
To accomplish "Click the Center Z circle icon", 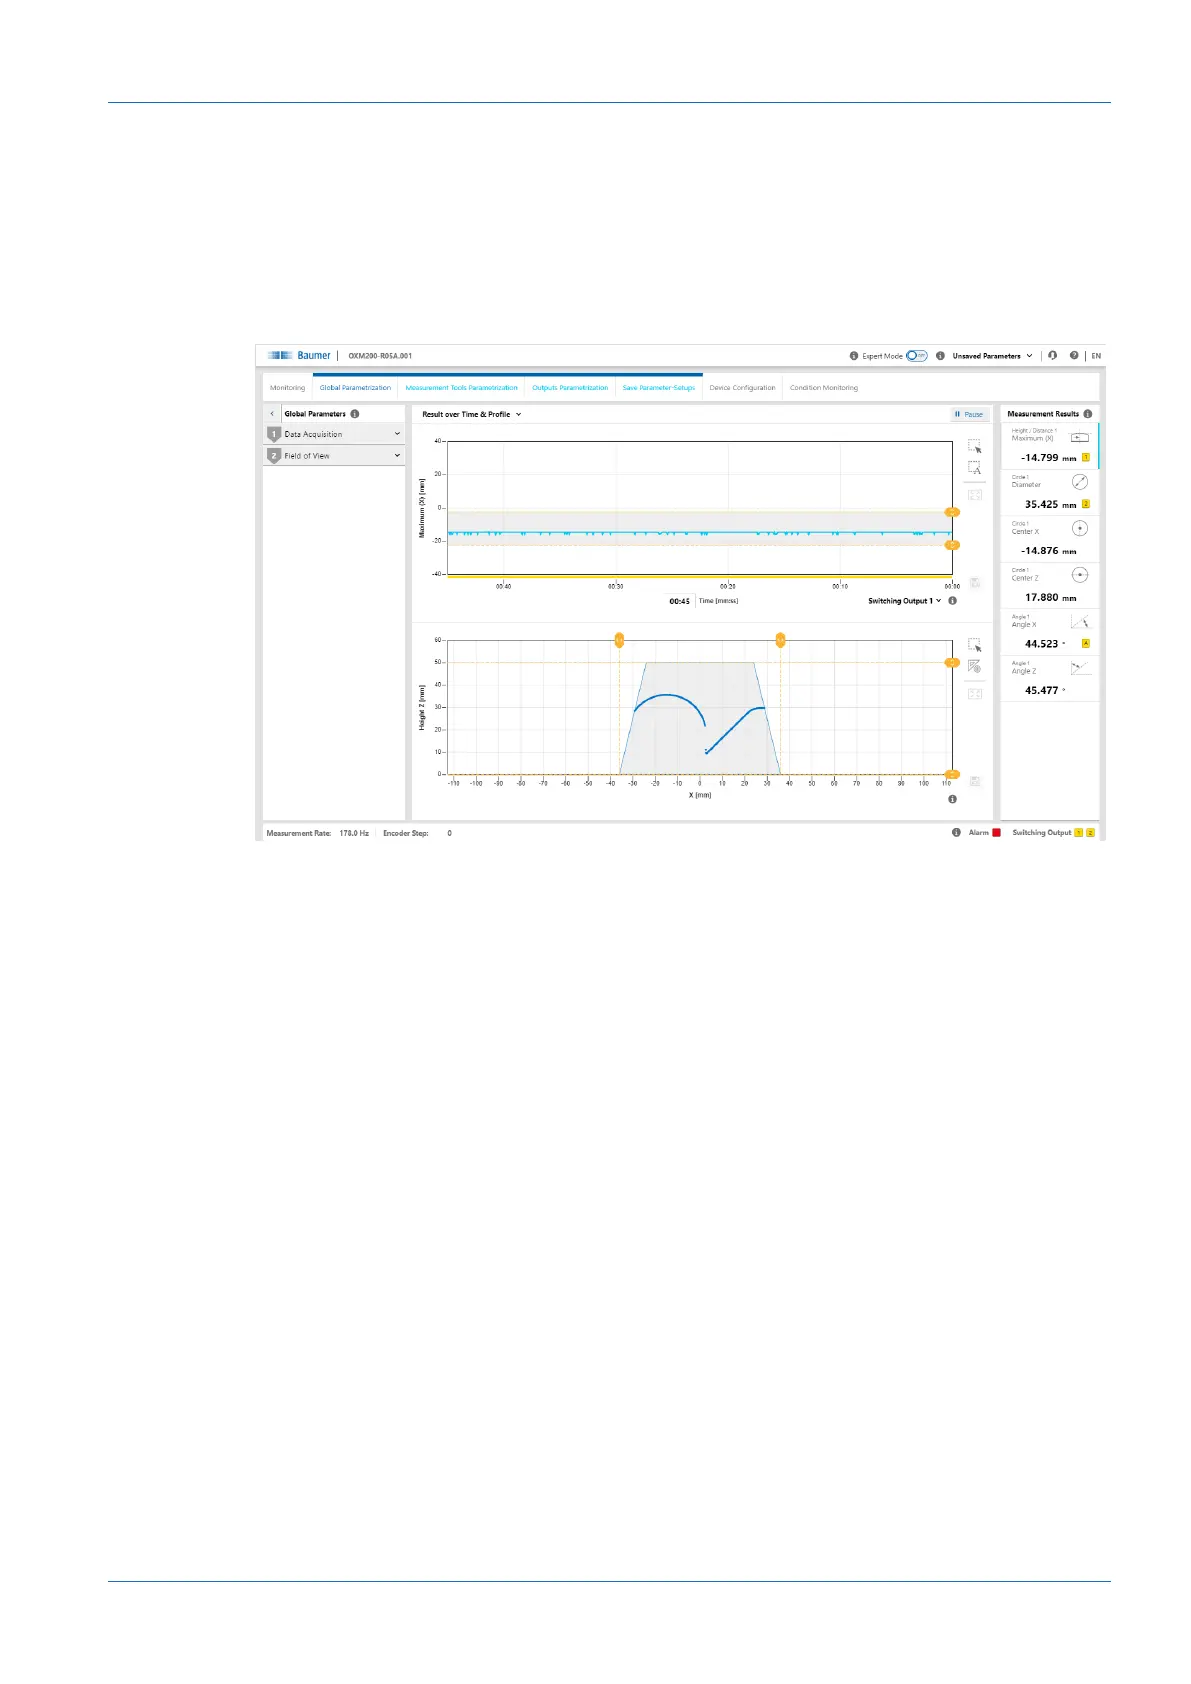I will click(x=1079, y=575).
